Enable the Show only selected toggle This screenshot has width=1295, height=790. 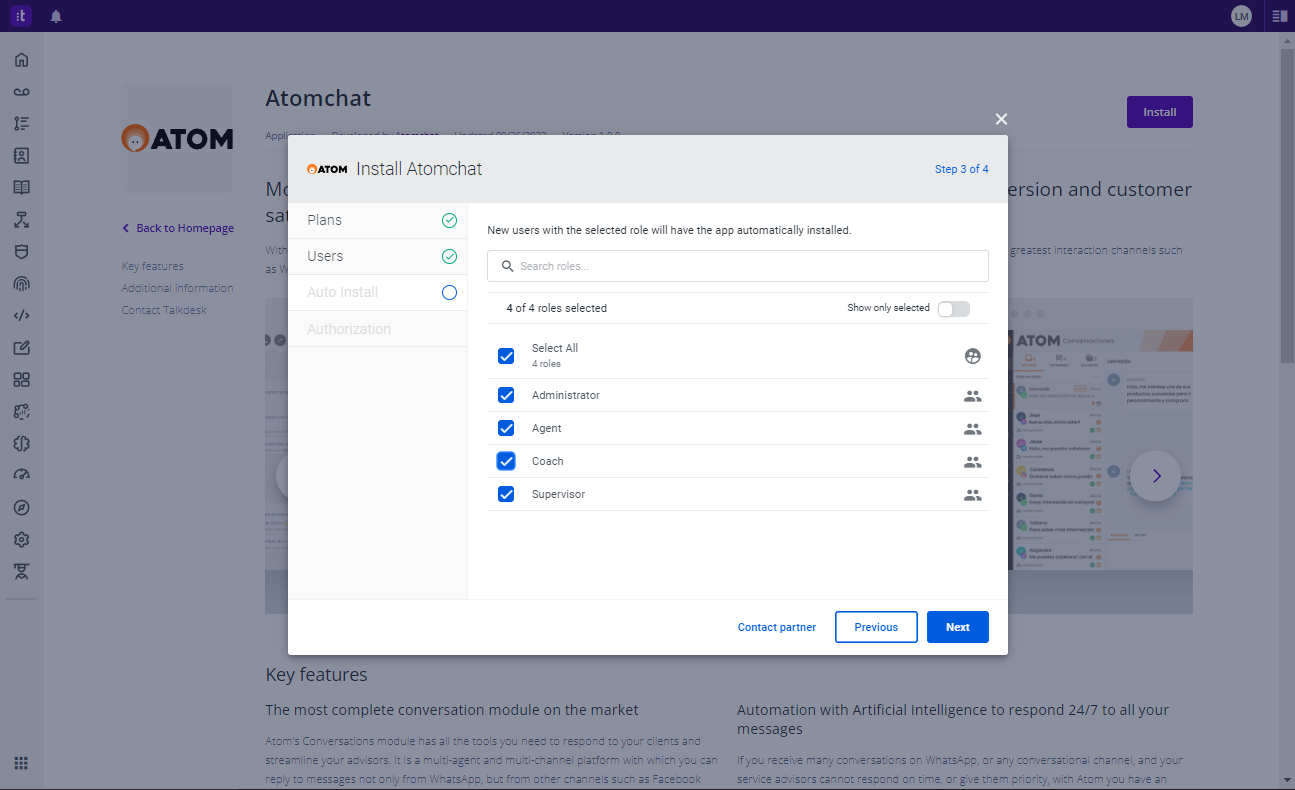tap(953, 309)
